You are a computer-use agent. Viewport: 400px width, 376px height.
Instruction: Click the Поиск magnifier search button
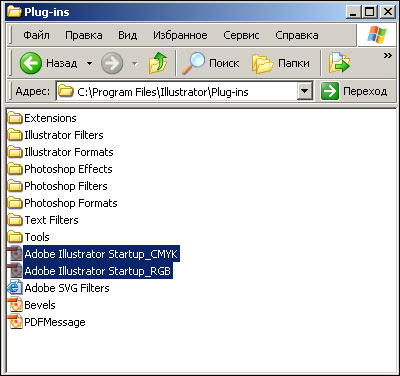tap(211, 63)
